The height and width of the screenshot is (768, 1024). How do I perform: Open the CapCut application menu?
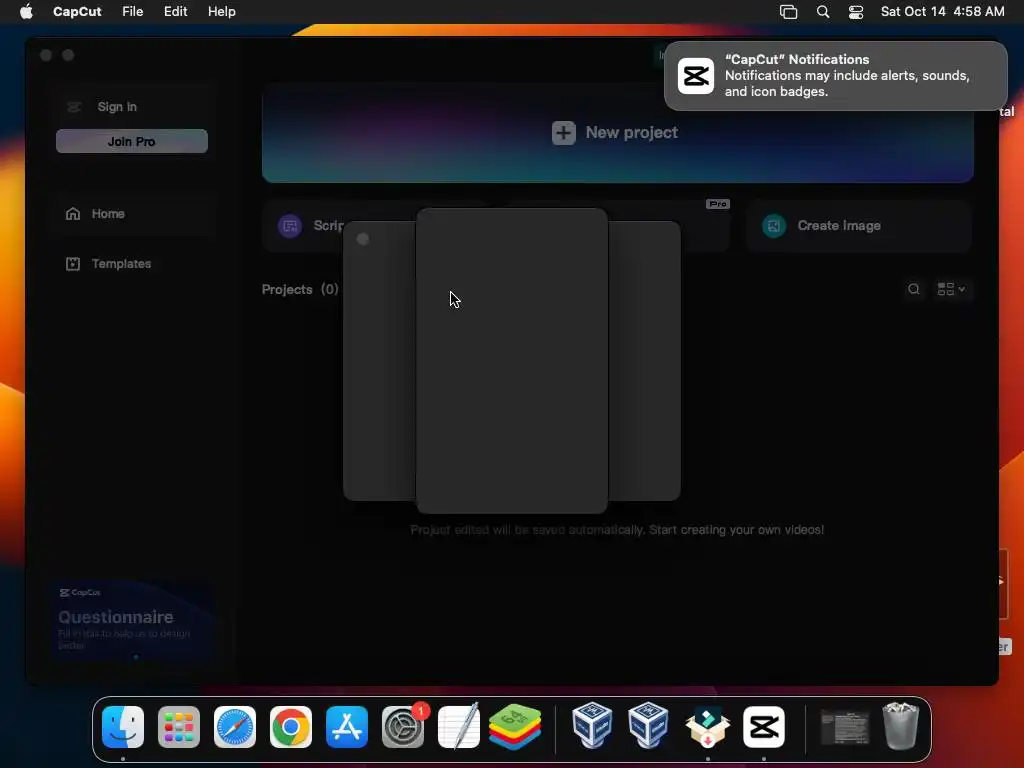click(77, 11)
